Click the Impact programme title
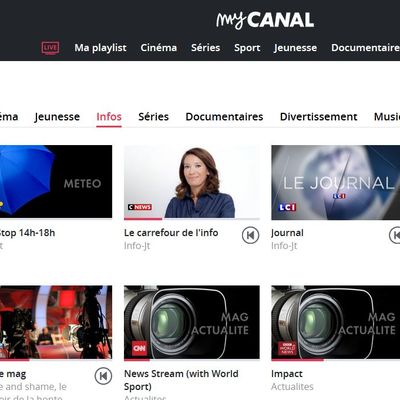Image resolution: width=400 pixels, height=400 pixels. tap(287, 374)
